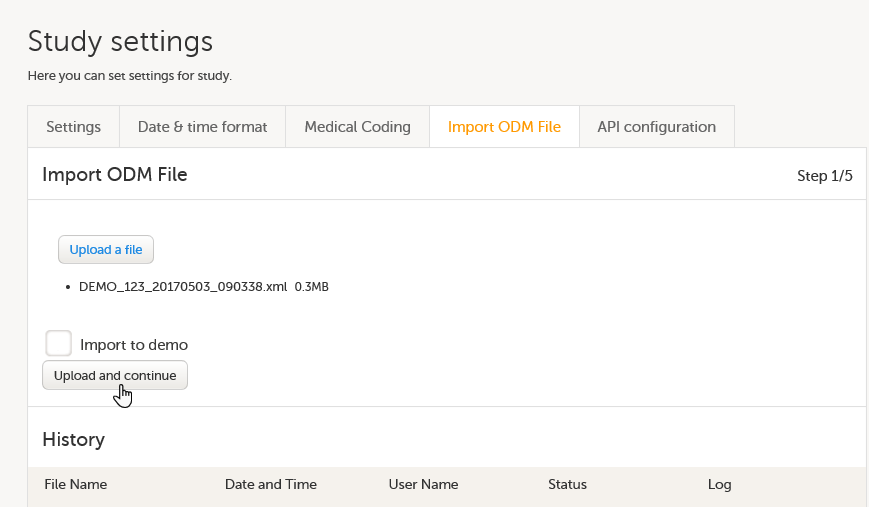Open the Settings tab
Image resolution: width=869 pixels, height=507 pixels.
73,127
